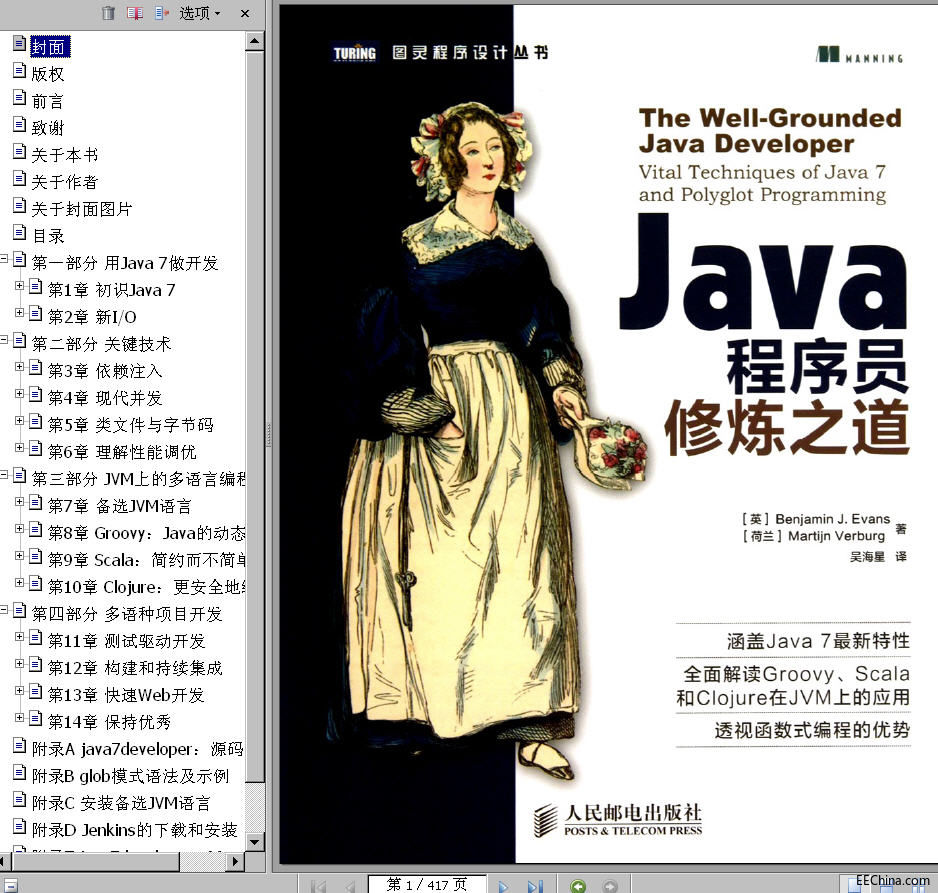This screenshot has height=893, width=938.
Task: Select the 封面 bookmark
Action: tap(50, 47)
